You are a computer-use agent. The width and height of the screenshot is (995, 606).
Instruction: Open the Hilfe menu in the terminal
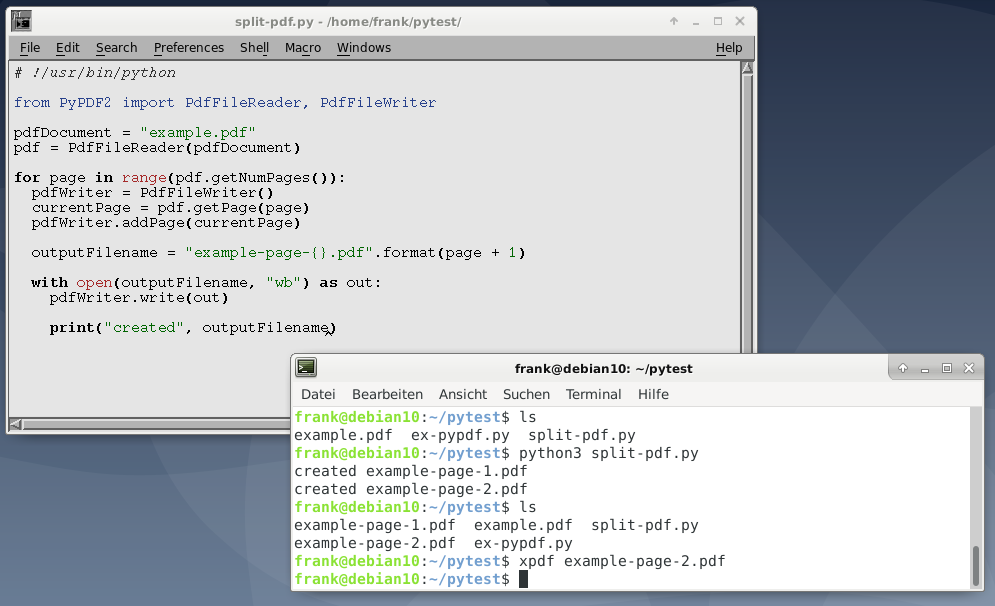pyautogui.click(x=653, y=394)
